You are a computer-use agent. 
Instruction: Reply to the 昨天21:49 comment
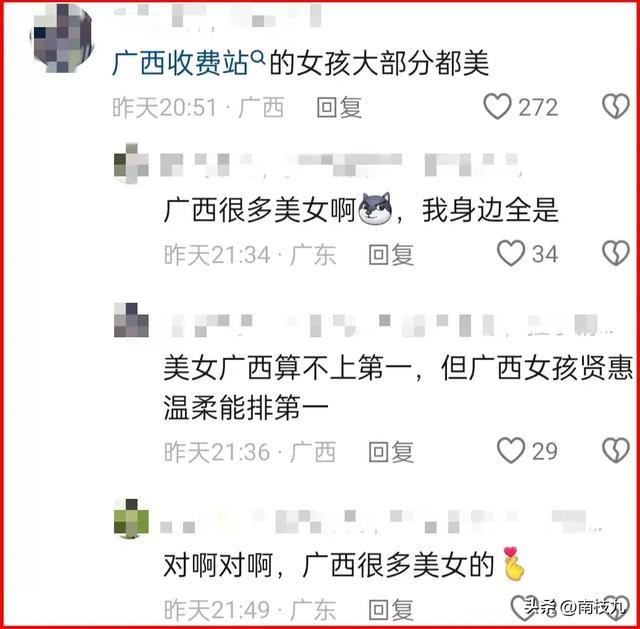pos(391,610)
